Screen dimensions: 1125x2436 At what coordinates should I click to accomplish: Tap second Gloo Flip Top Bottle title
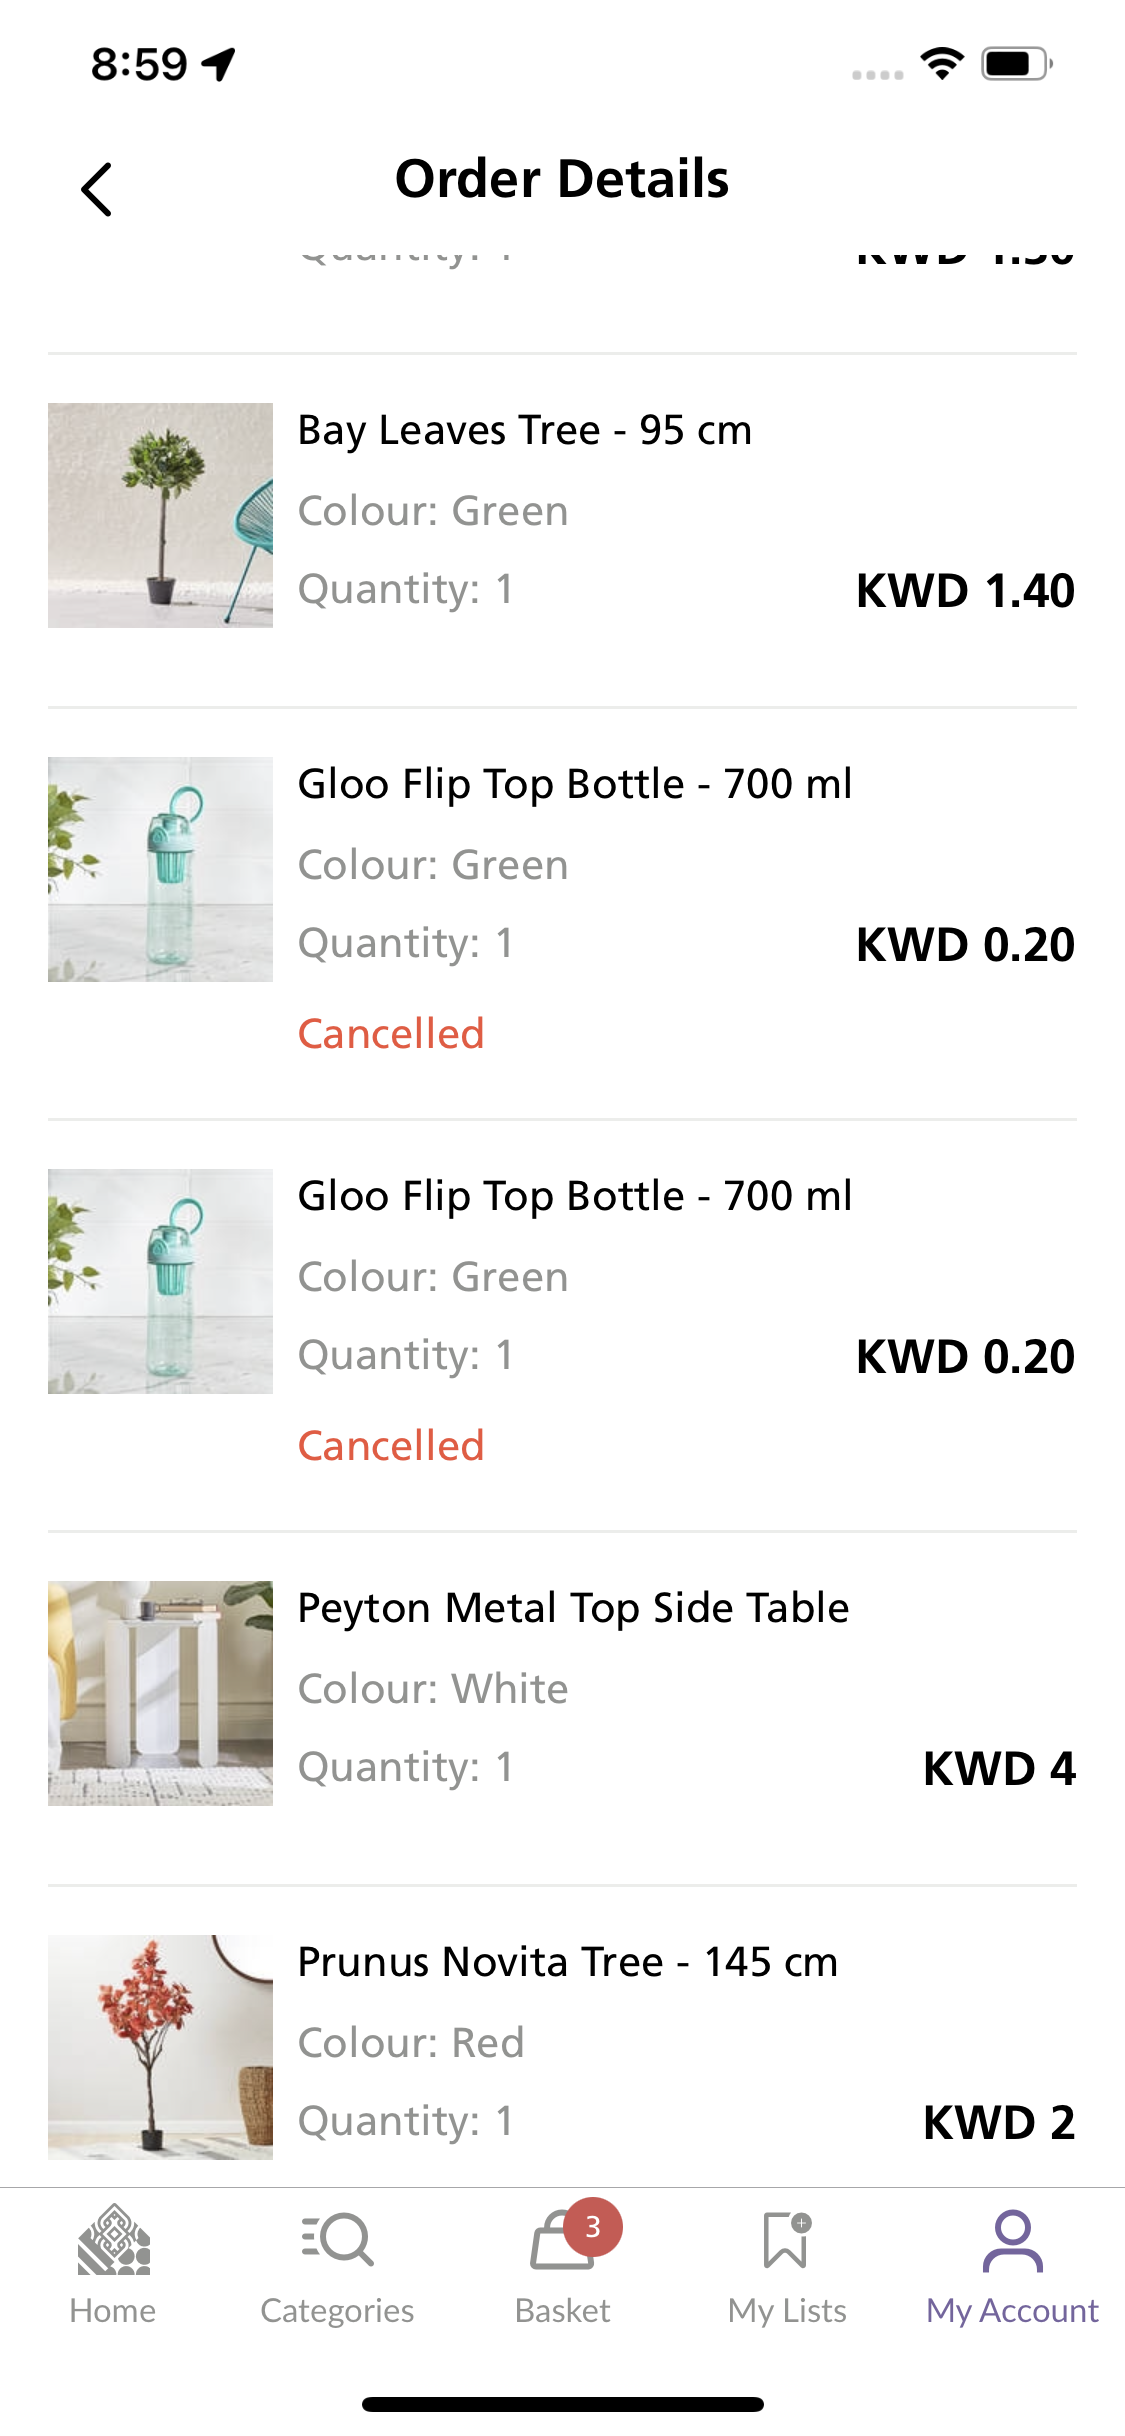574,1196
